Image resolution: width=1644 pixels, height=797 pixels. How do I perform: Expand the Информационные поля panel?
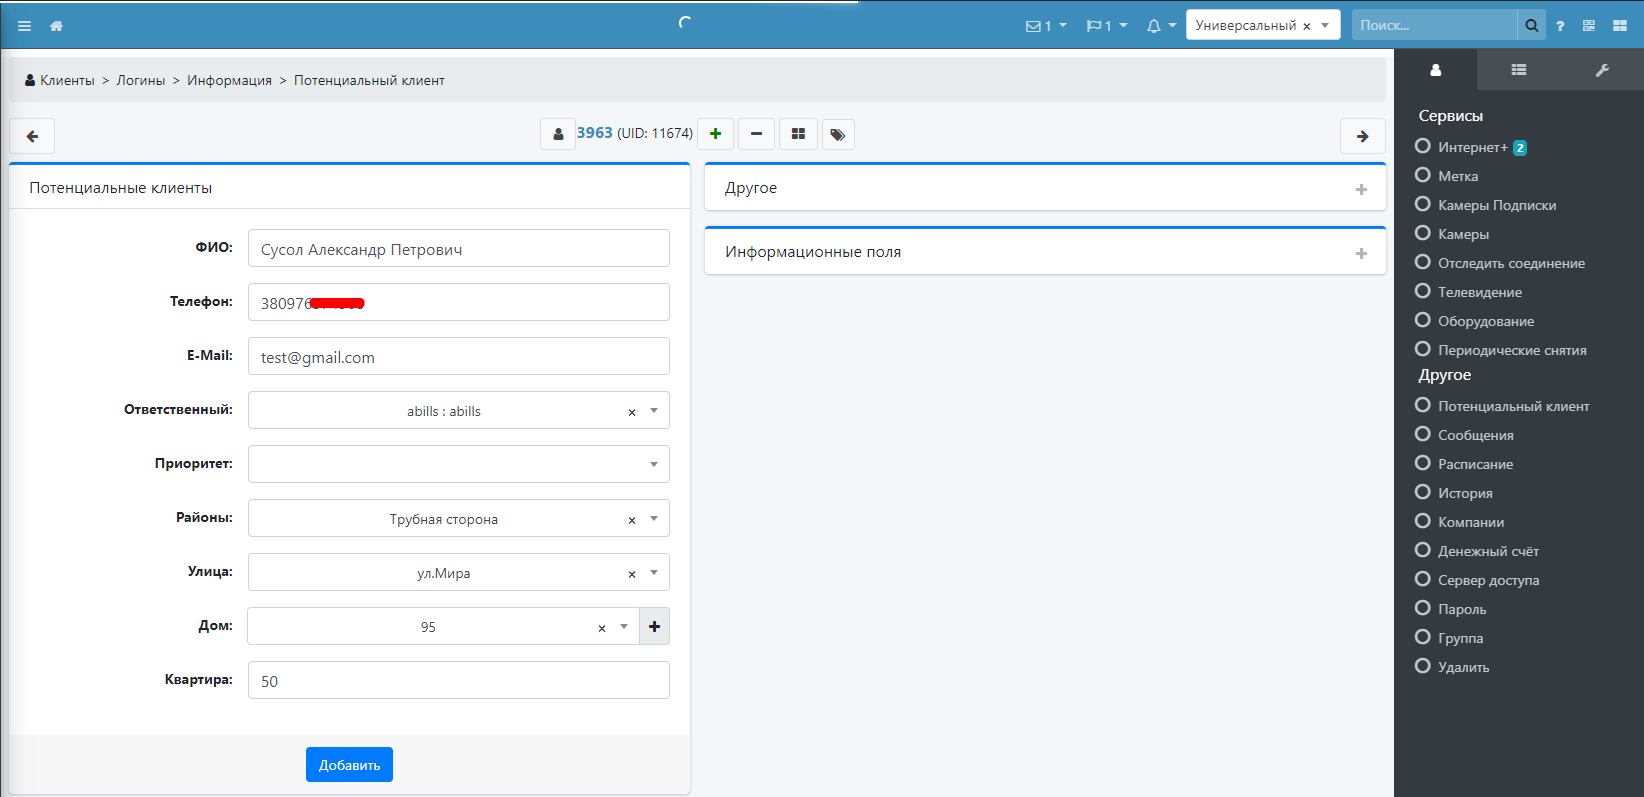coord(1361,253)
